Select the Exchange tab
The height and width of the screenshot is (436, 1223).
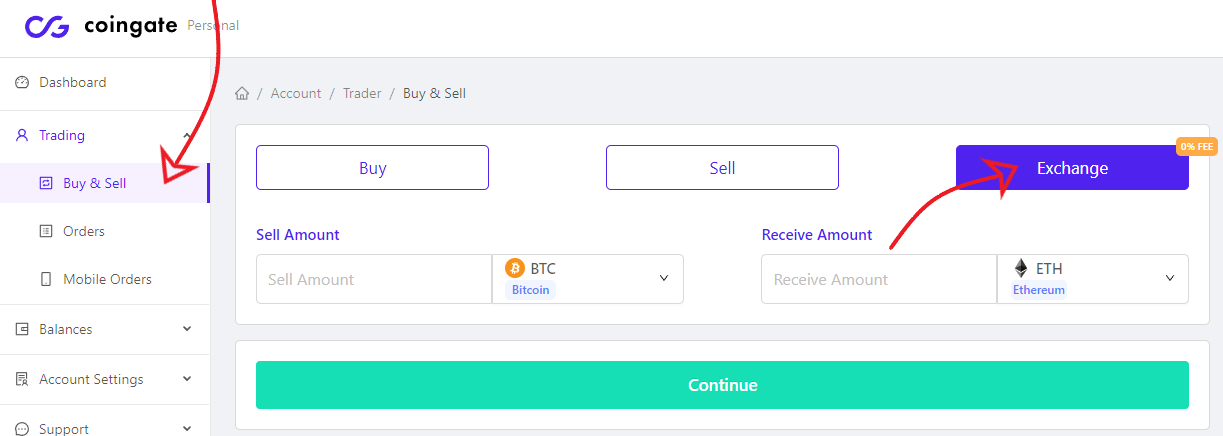pyautogui.click(x=1072, y=168)
